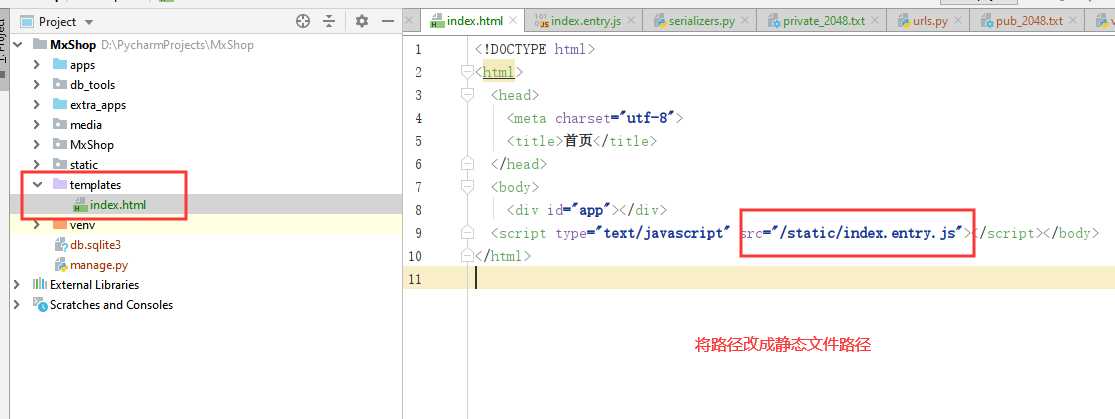This screenshot has width=1115, height=419.
Task: Select index.html in the project tree
Action: [x=118, y=205]
